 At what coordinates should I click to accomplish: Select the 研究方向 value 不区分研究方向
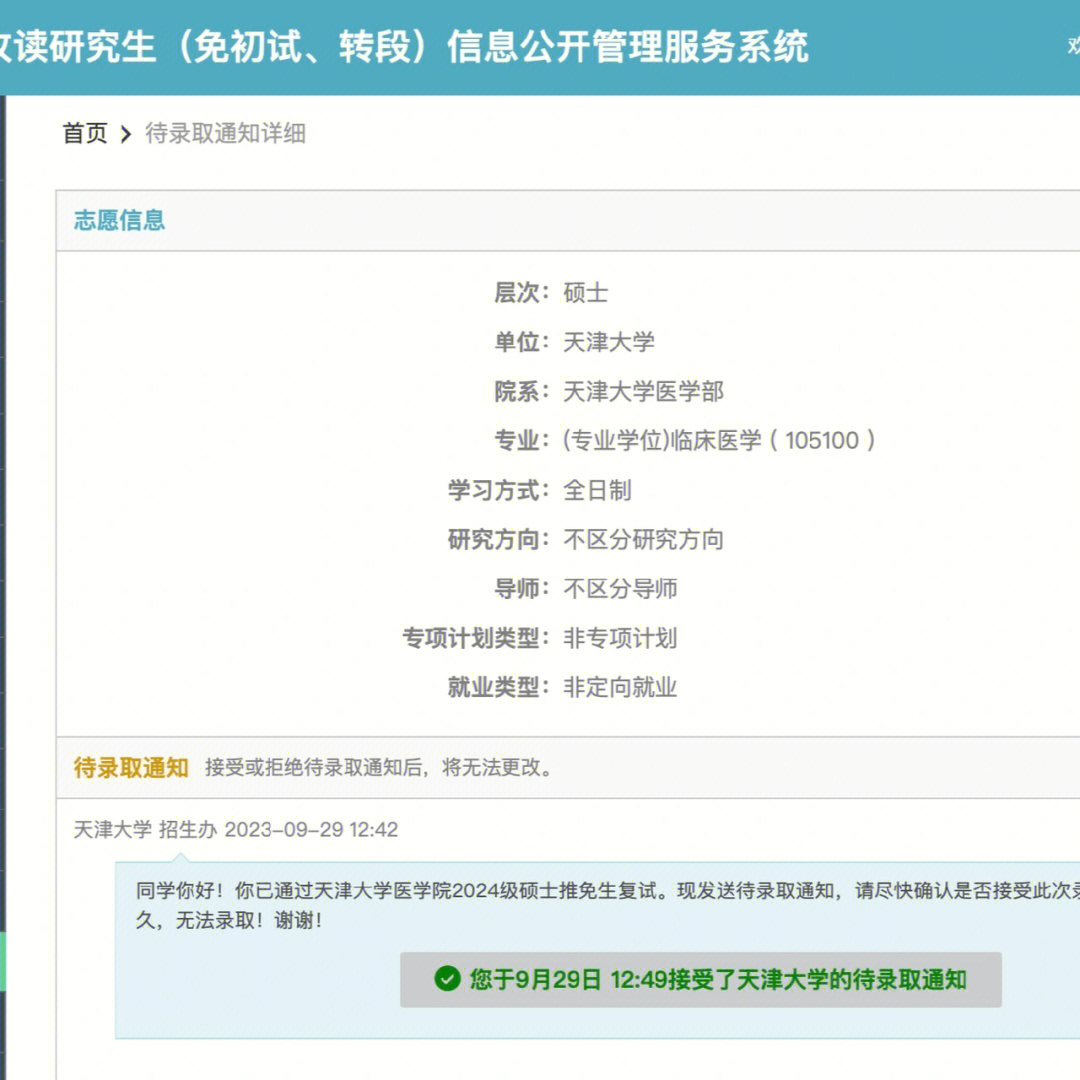tap(643, 539)
